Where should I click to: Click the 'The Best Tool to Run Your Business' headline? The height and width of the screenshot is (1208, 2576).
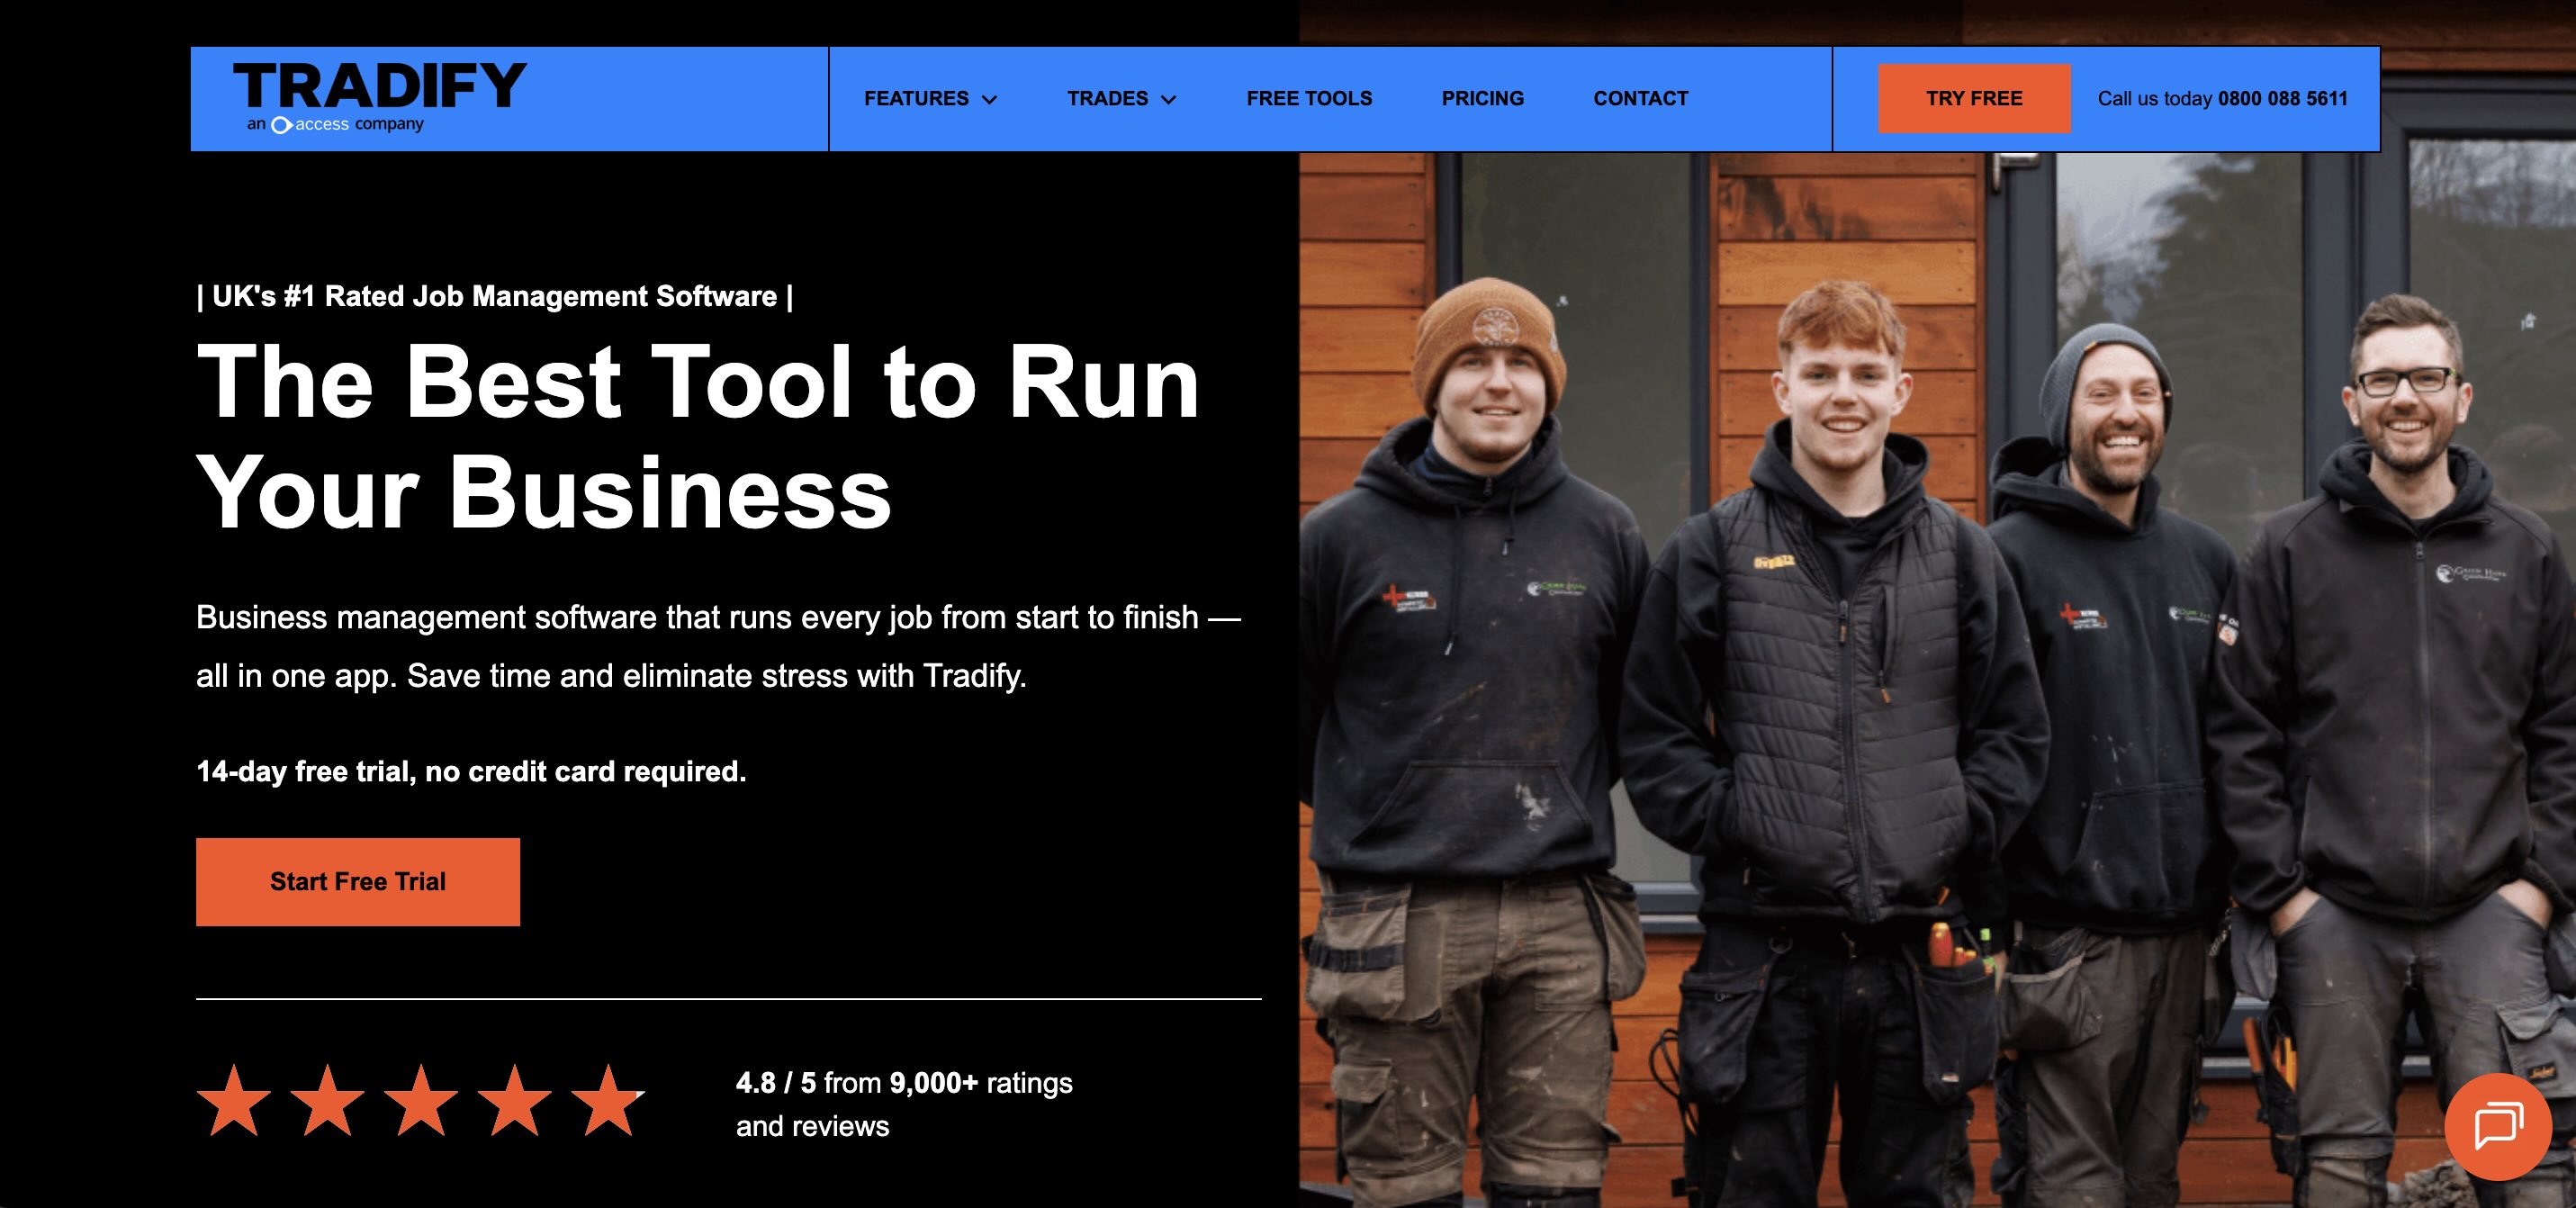click(x=698, y=437)
